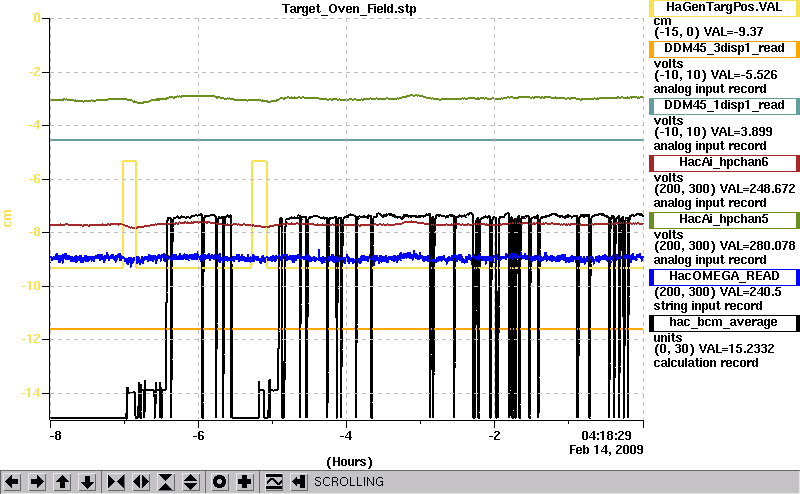This screenshot has height=494, width=800.
Task: Click the -6 tick label on the time axis
Action: [198, 436]
